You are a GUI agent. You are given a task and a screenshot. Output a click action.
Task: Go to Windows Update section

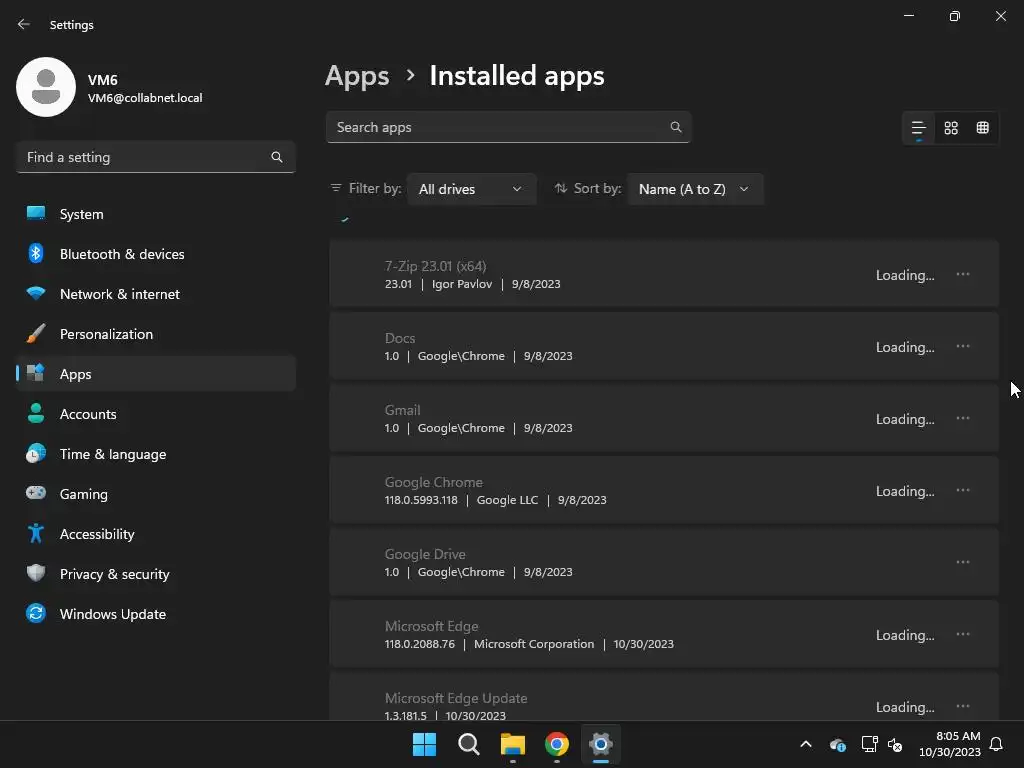click(113, 614)
